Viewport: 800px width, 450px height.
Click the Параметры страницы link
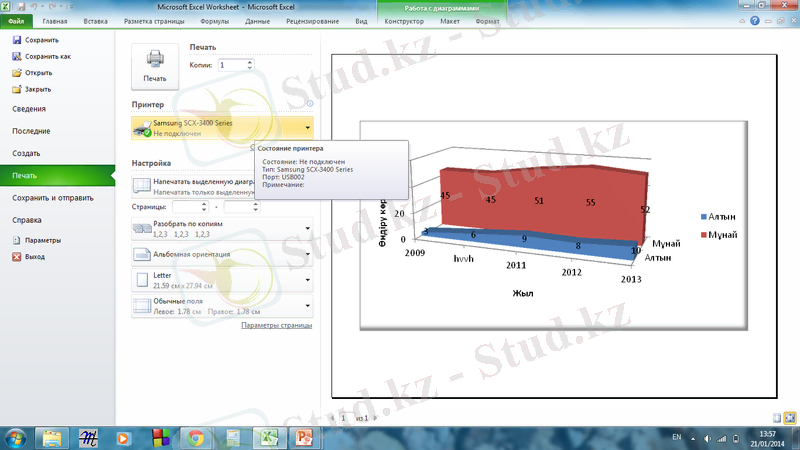point(277,325)
